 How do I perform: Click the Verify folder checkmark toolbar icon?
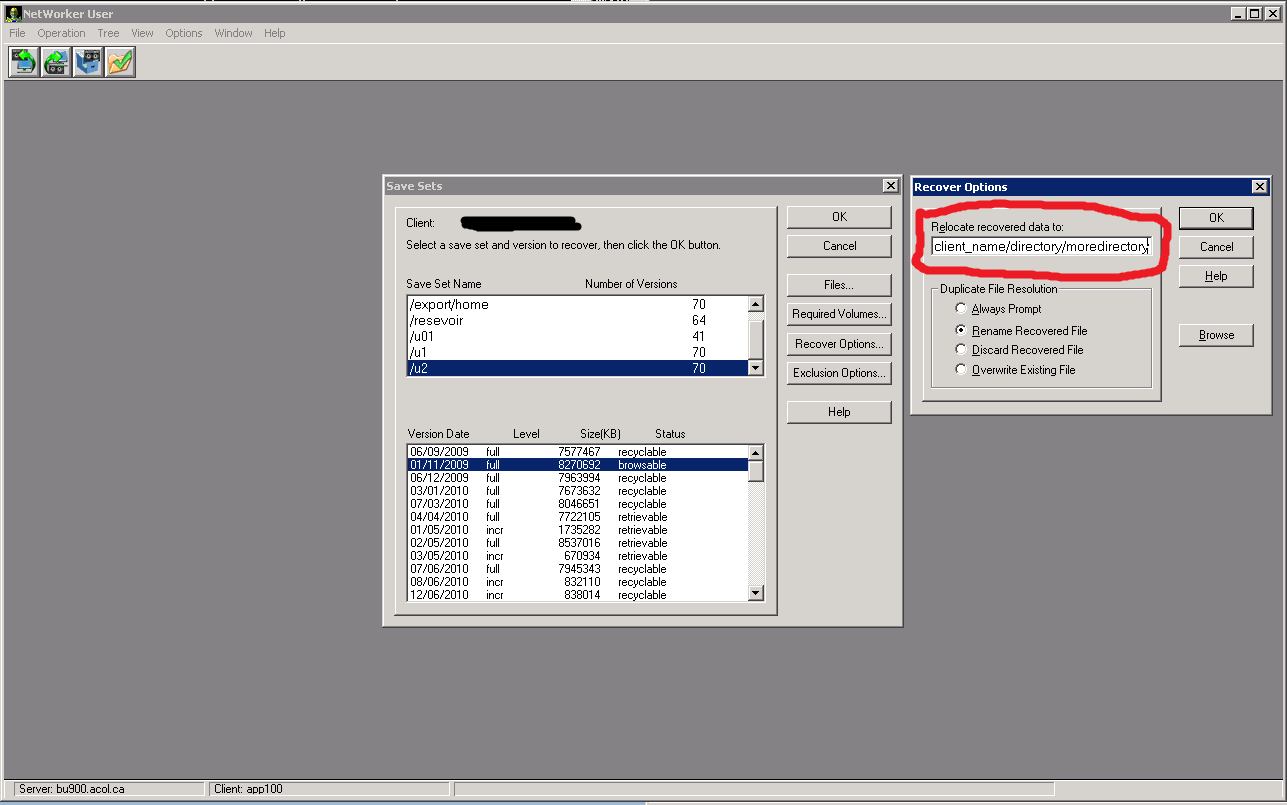tap(120, 62)
